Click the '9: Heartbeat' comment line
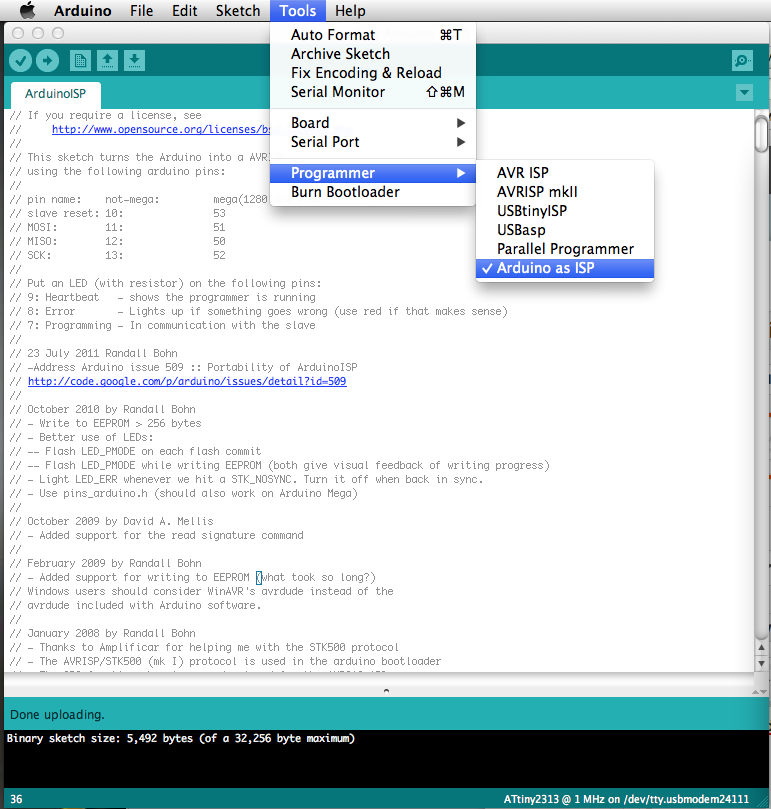Screen dimensions: 771x809 (x=163, y=298)
